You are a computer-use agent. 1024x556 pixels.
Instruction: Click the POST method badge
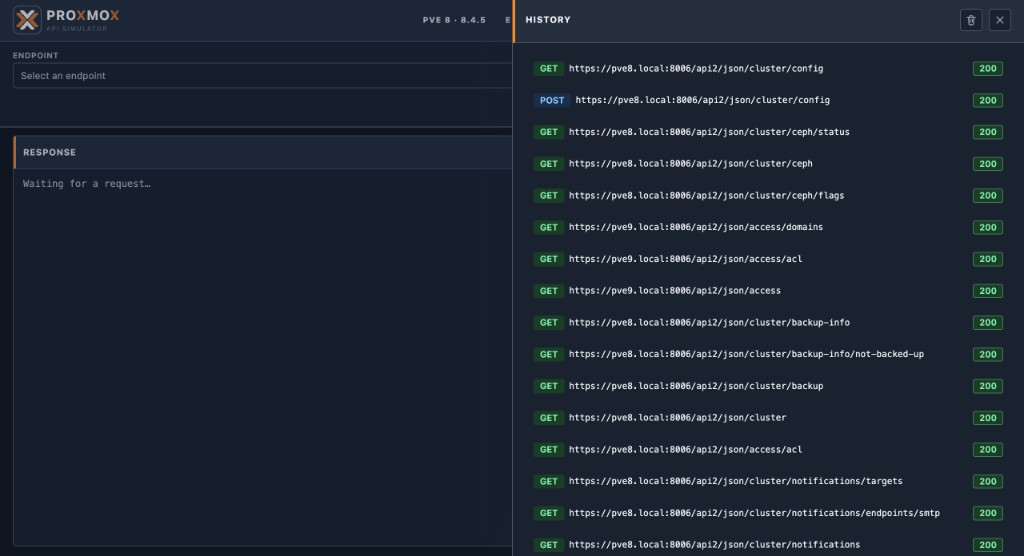pos(551,101)
